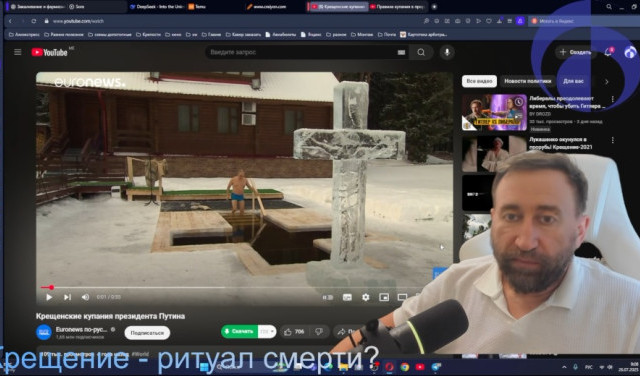640x376 pixels.
Task: Click the green Скачать download button
Action: 240,332
